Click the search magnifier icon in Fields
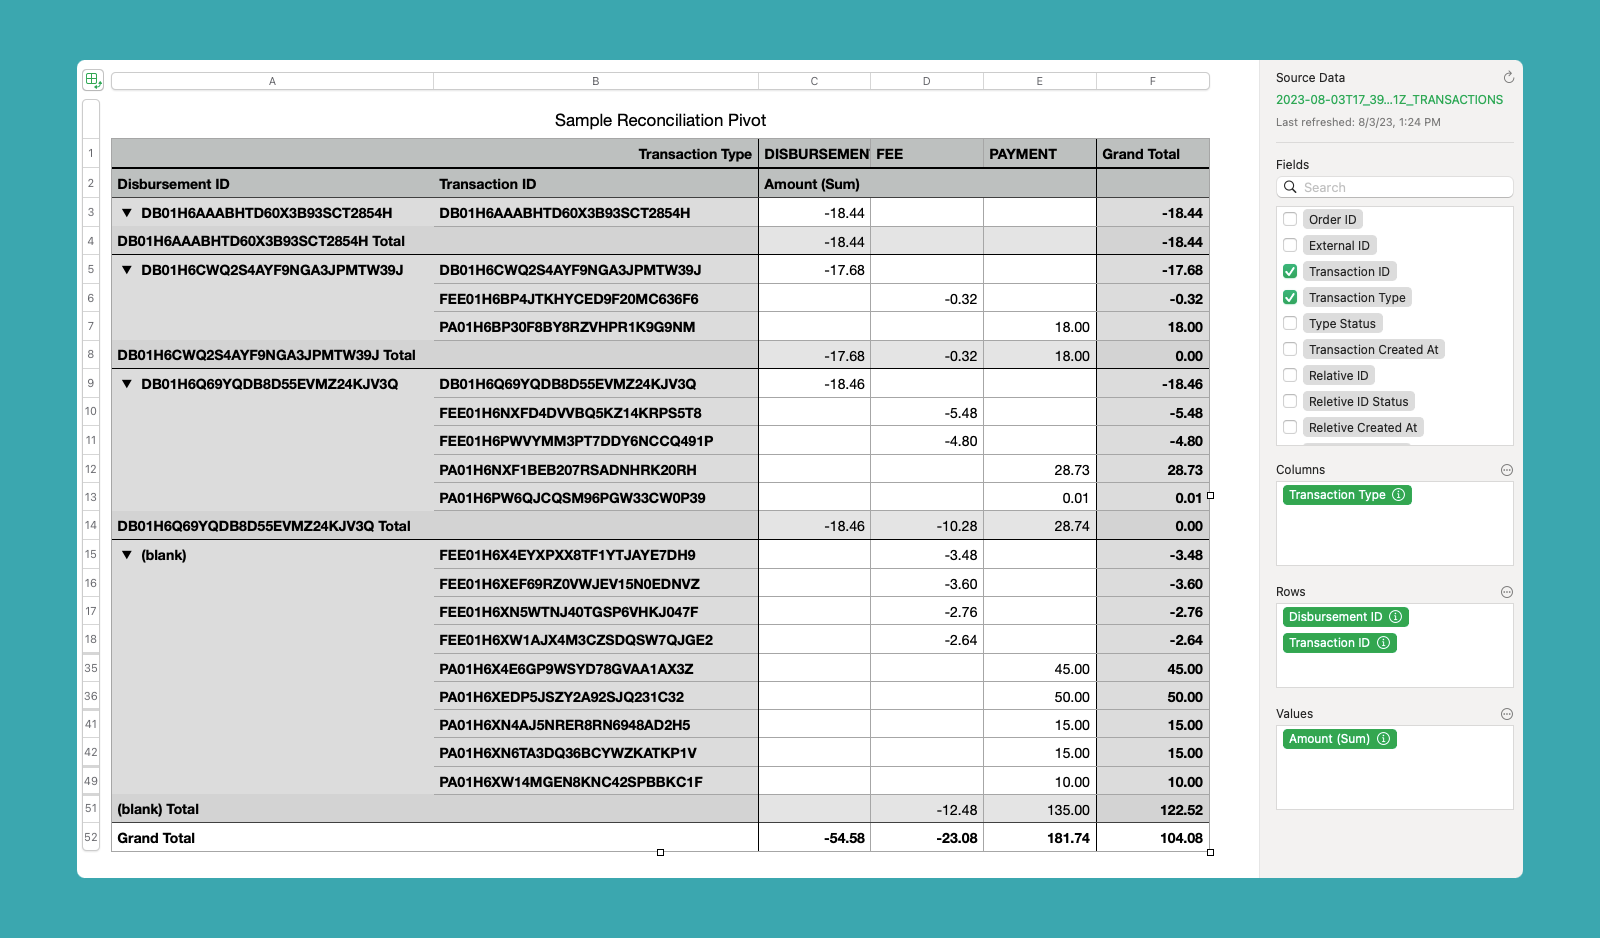This screenshot has height=938, width=1600. tap(1290, 187)
